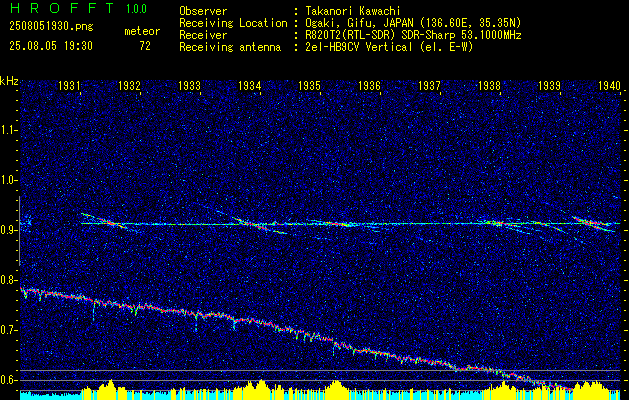Click the version number 1.0.0
This screenshot has height=400, width=629.
136,9
